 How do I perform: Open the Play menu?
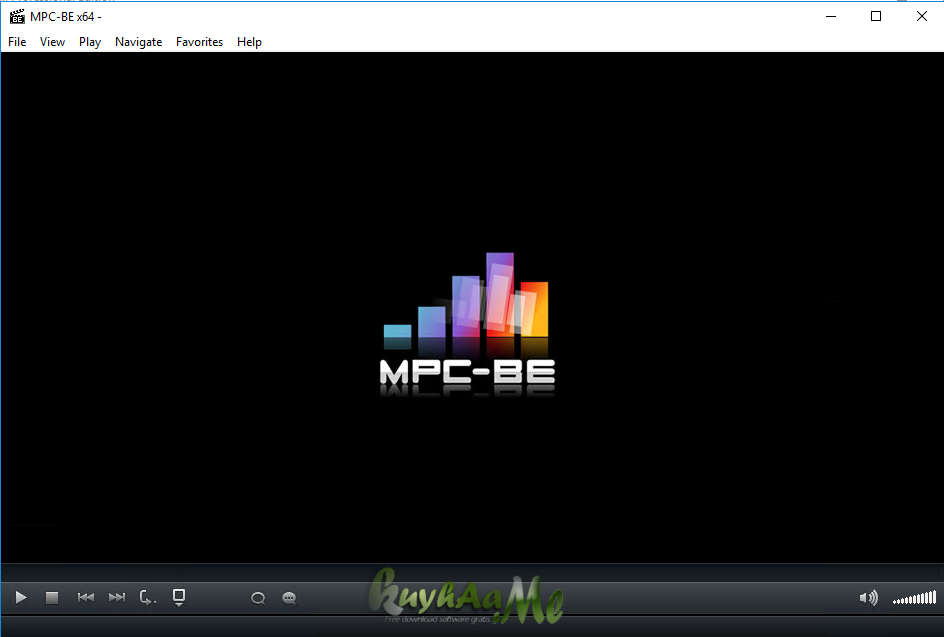[90, 42]
